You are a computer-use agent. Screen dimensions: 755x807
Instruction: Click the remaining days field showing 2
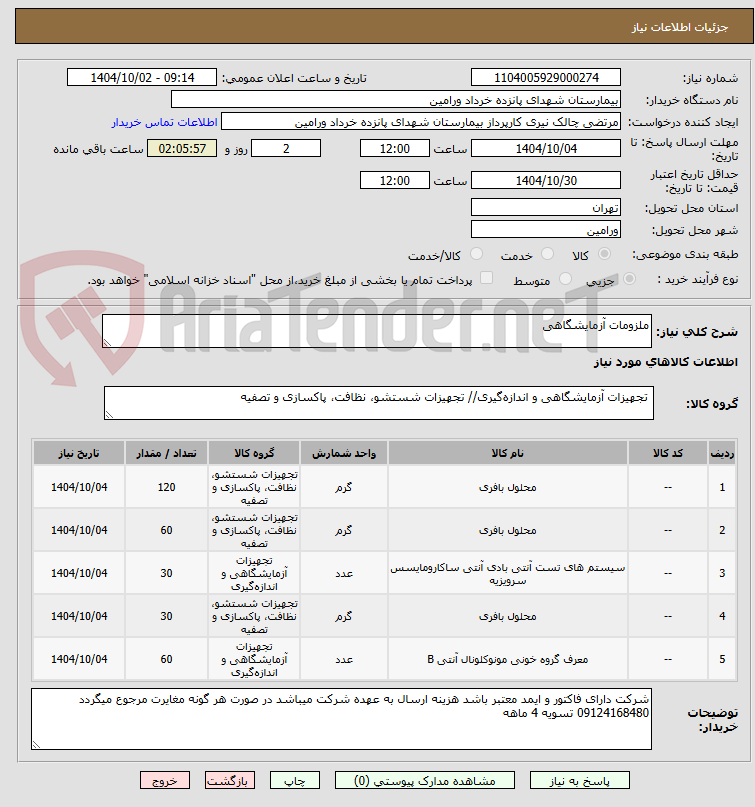(x=286, y=149)
